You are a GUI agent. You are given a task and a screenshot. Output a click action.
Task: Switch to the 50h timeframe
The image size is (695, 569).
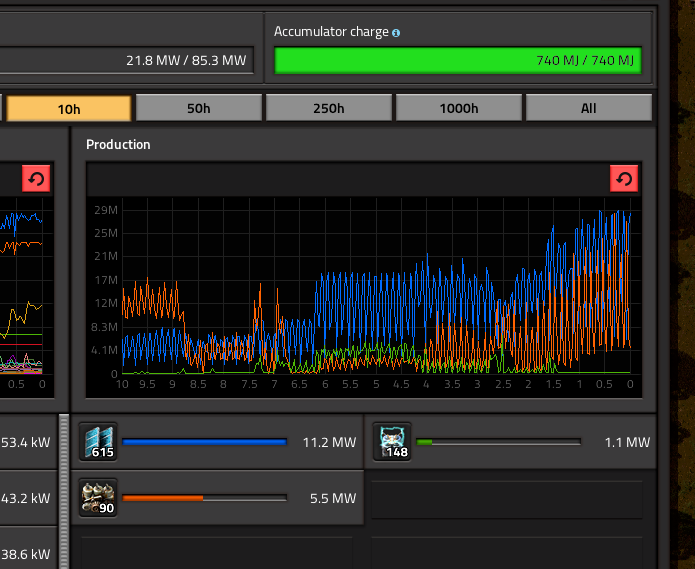tap(198, 108)
